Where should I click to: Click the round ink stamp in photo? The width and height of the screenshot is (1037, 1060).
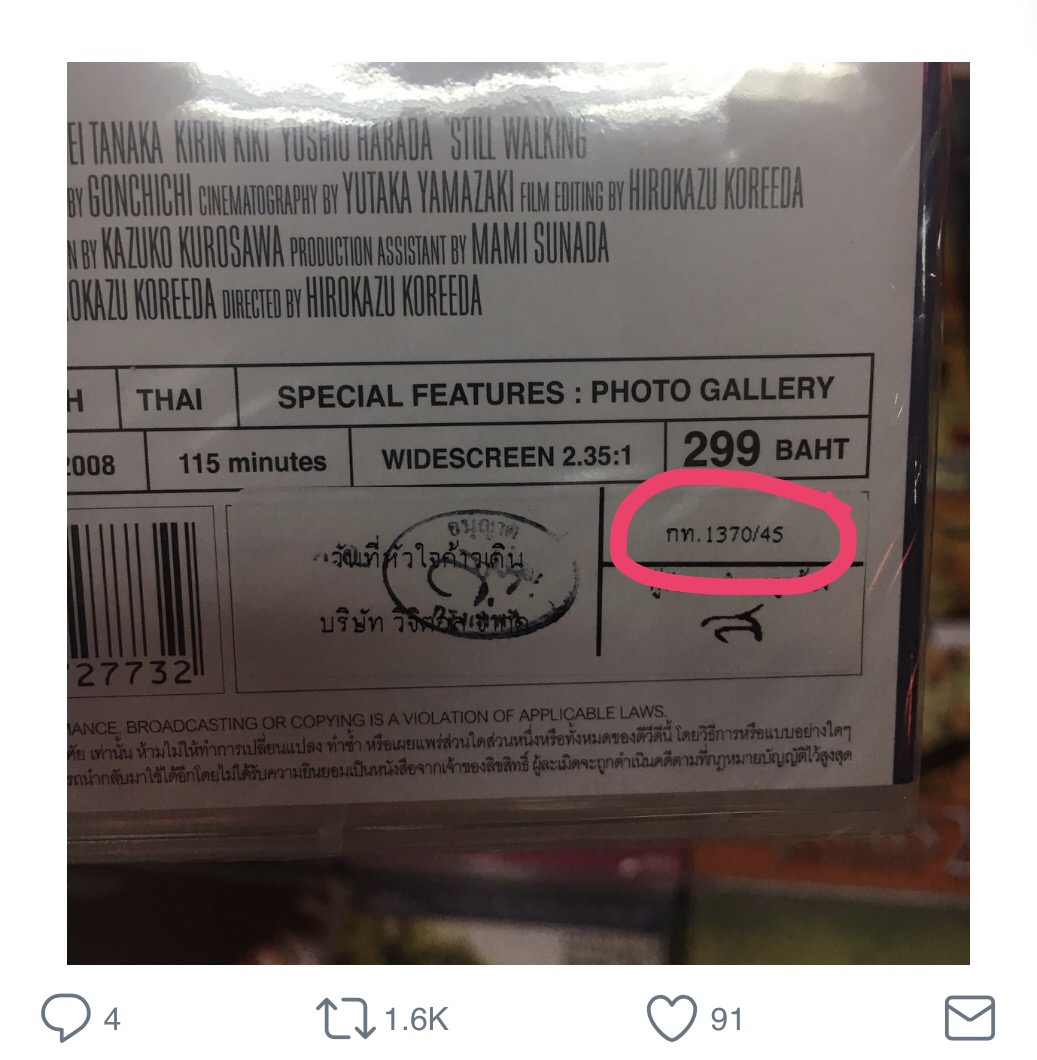(481, 573)
